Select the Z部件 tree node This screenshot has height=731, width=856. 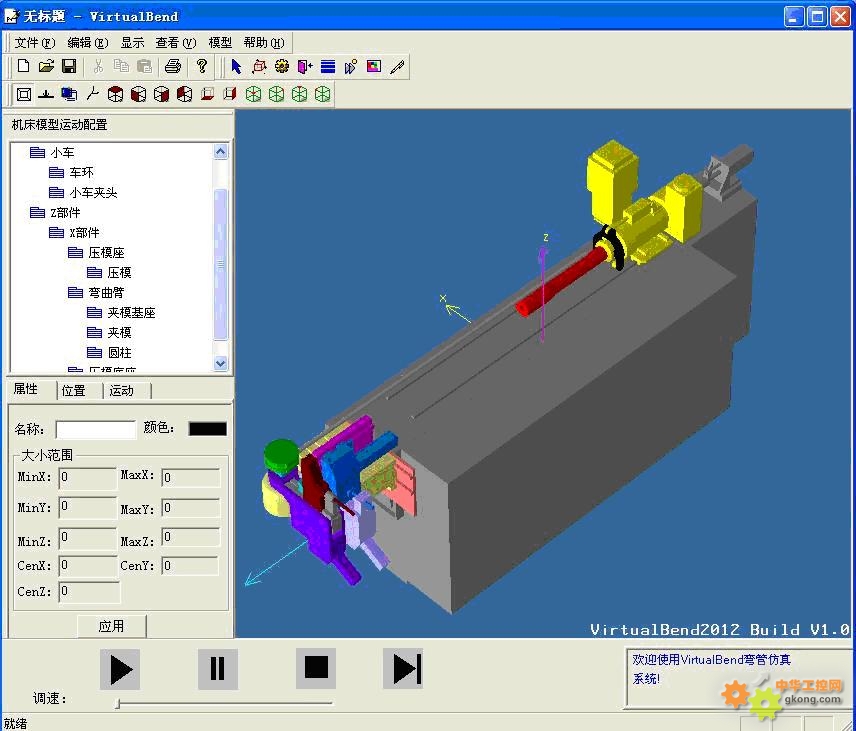pos(65,212)
